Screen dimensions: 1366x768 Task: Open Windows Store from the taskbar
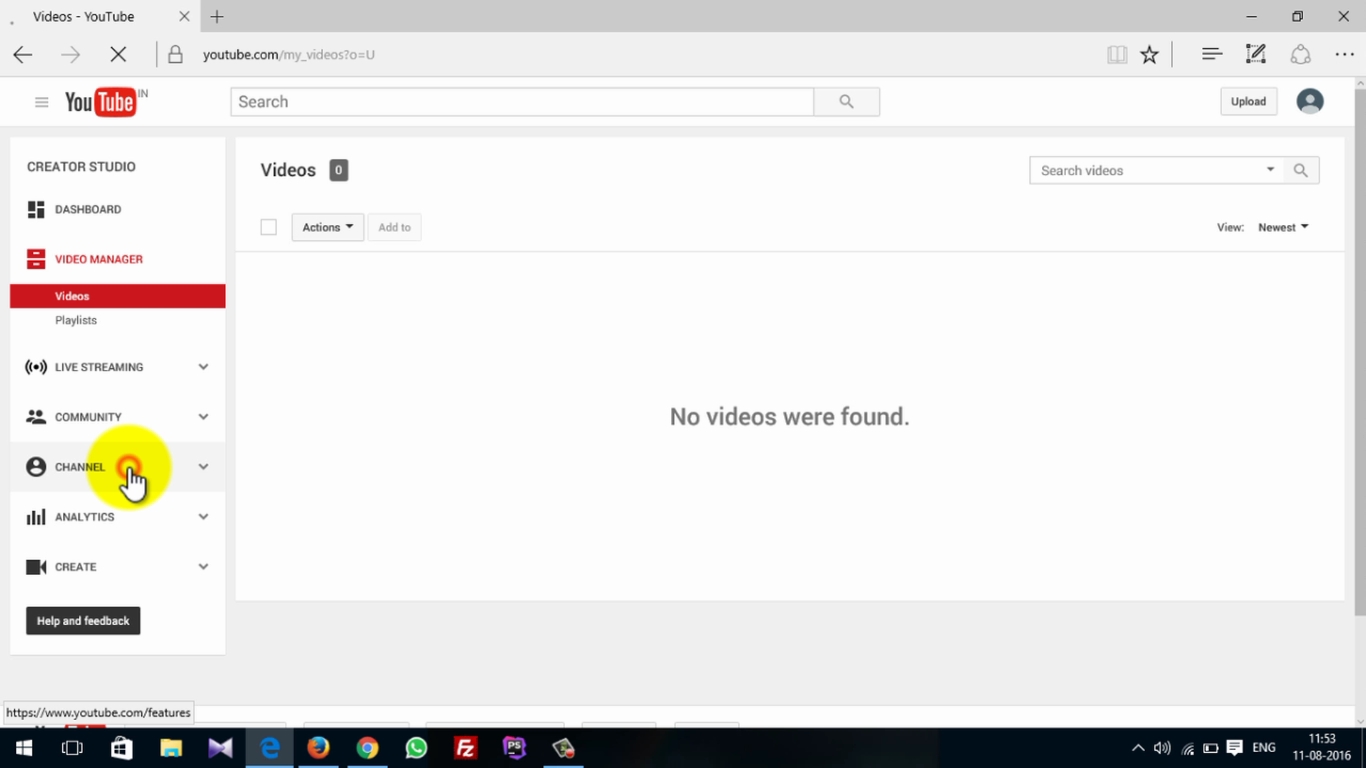(x=121, y=748)
